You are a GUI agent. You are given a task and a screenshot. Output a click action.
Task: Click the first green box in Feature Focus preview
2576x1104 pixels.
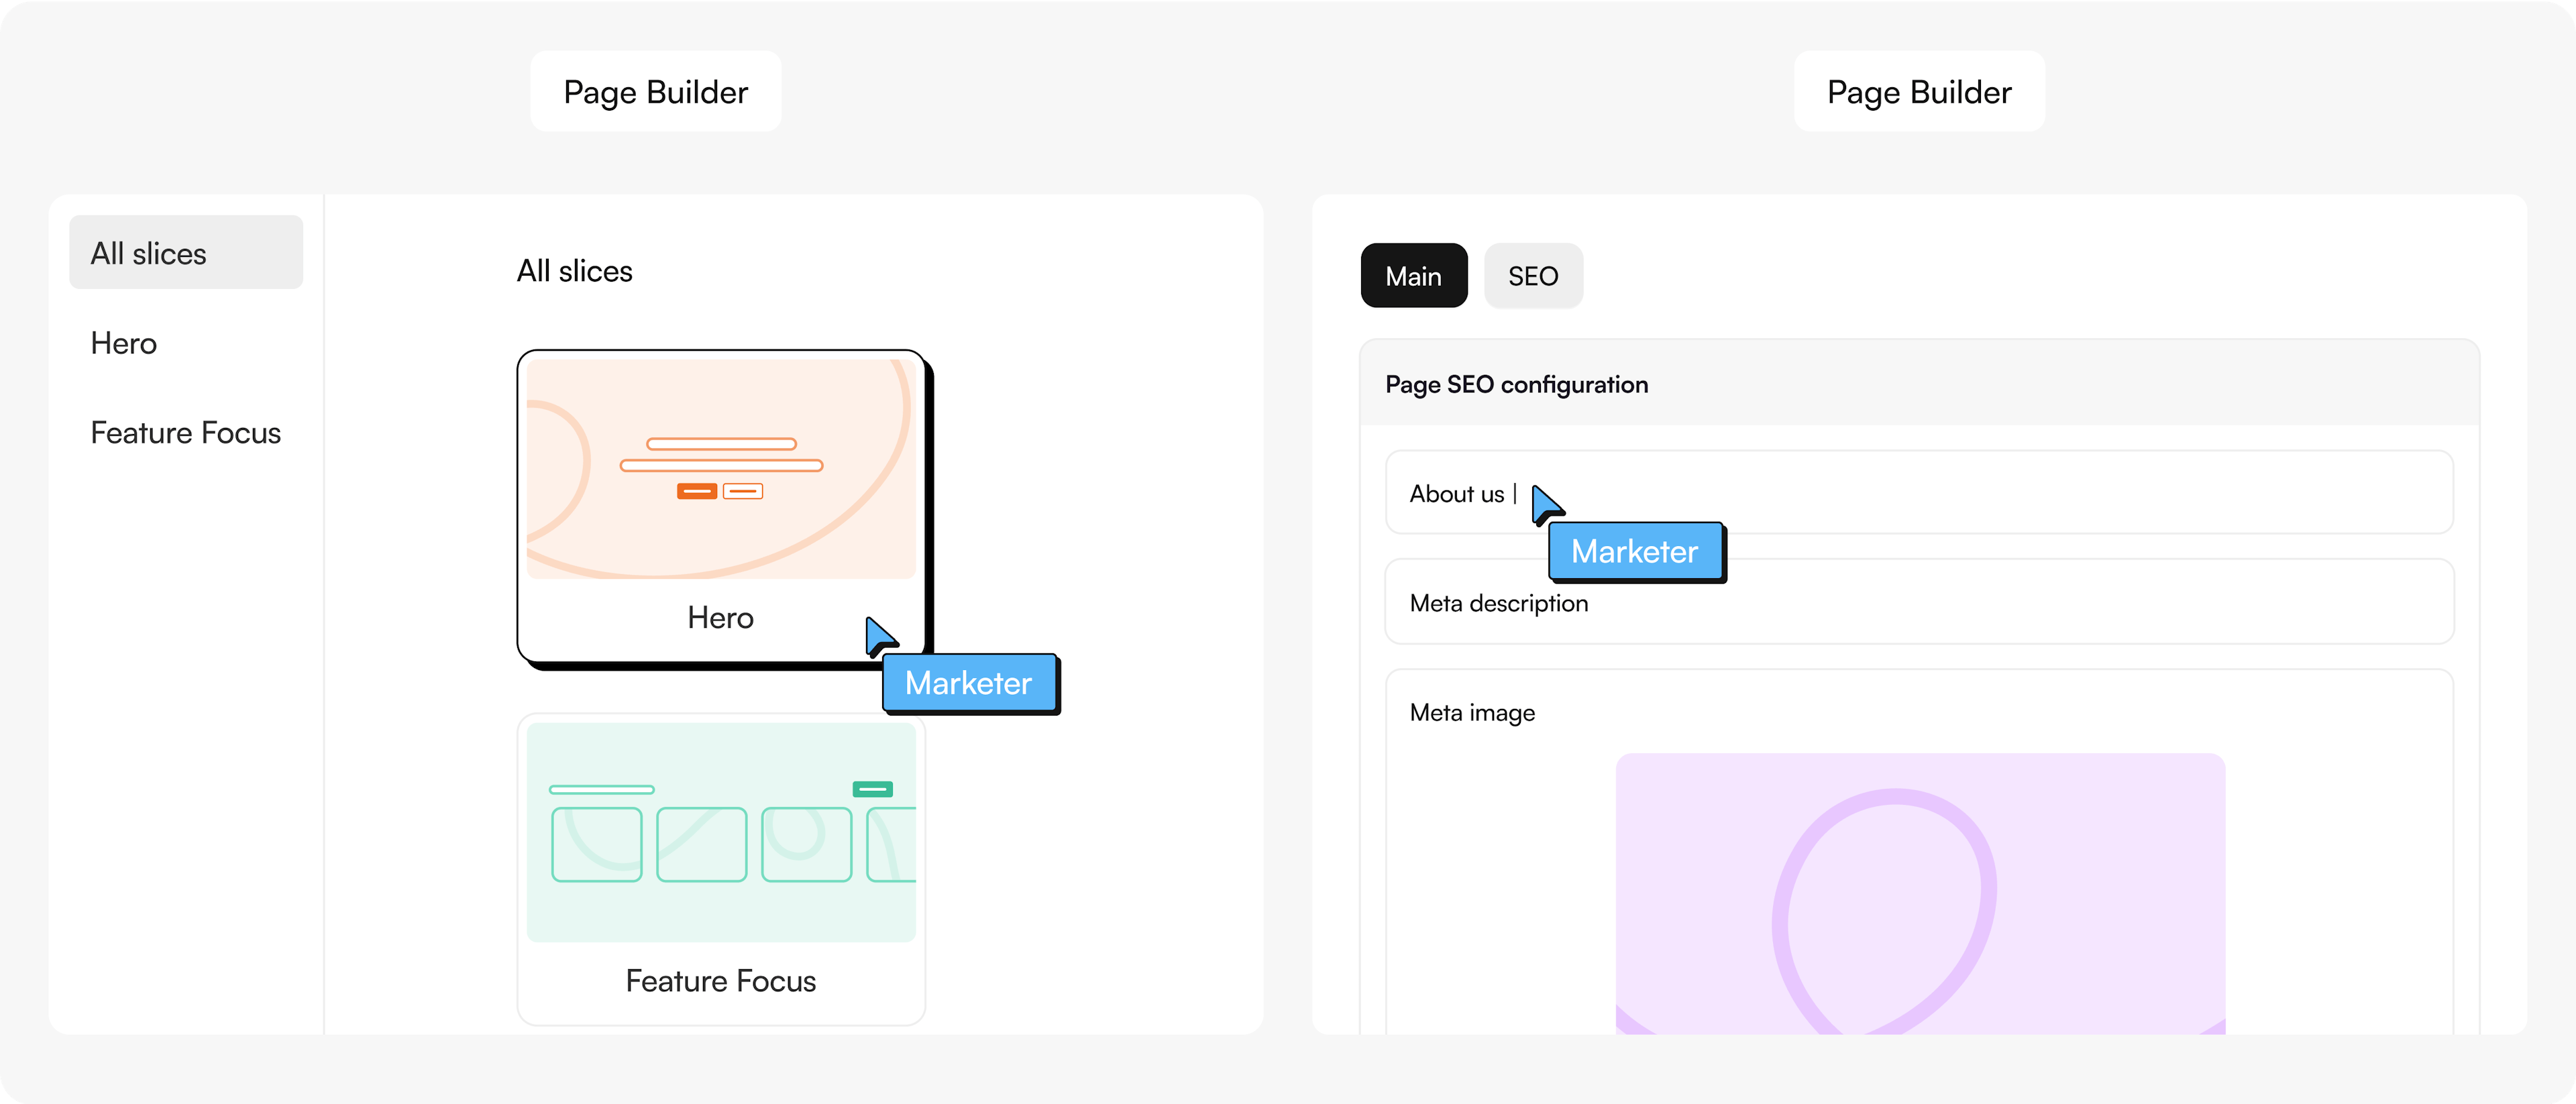[597, 844]
